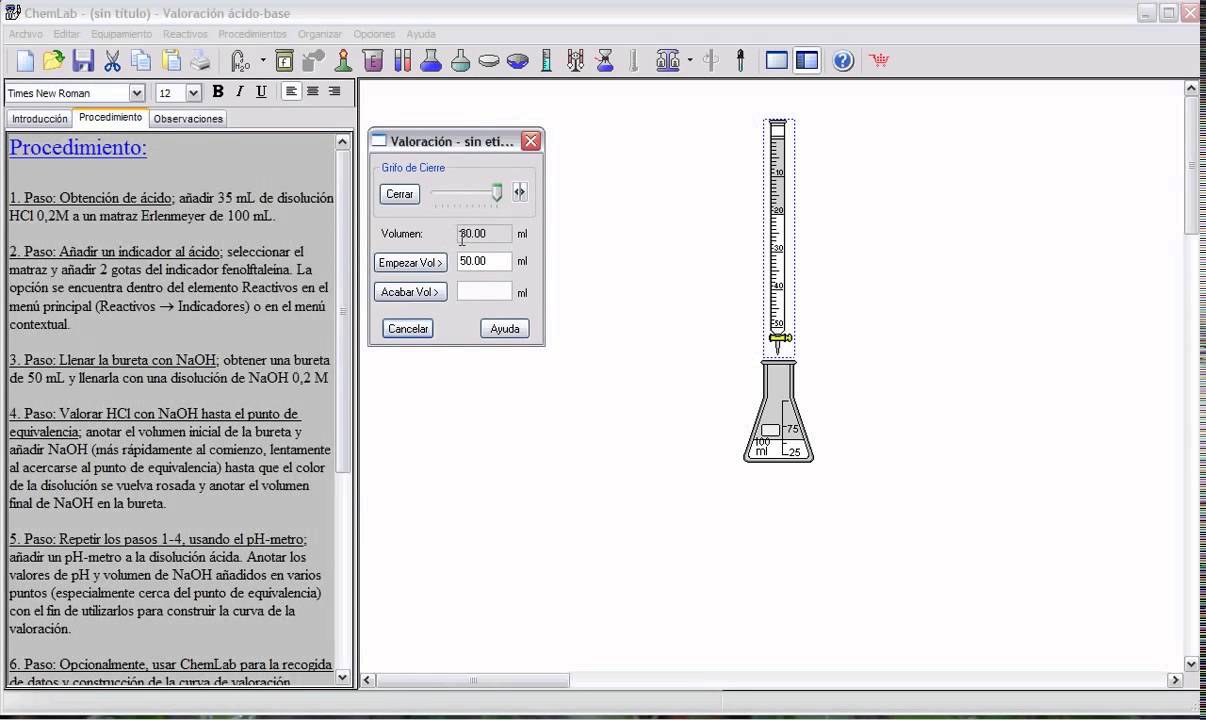Select the Procedimiento tab

[x=111, y=117]
